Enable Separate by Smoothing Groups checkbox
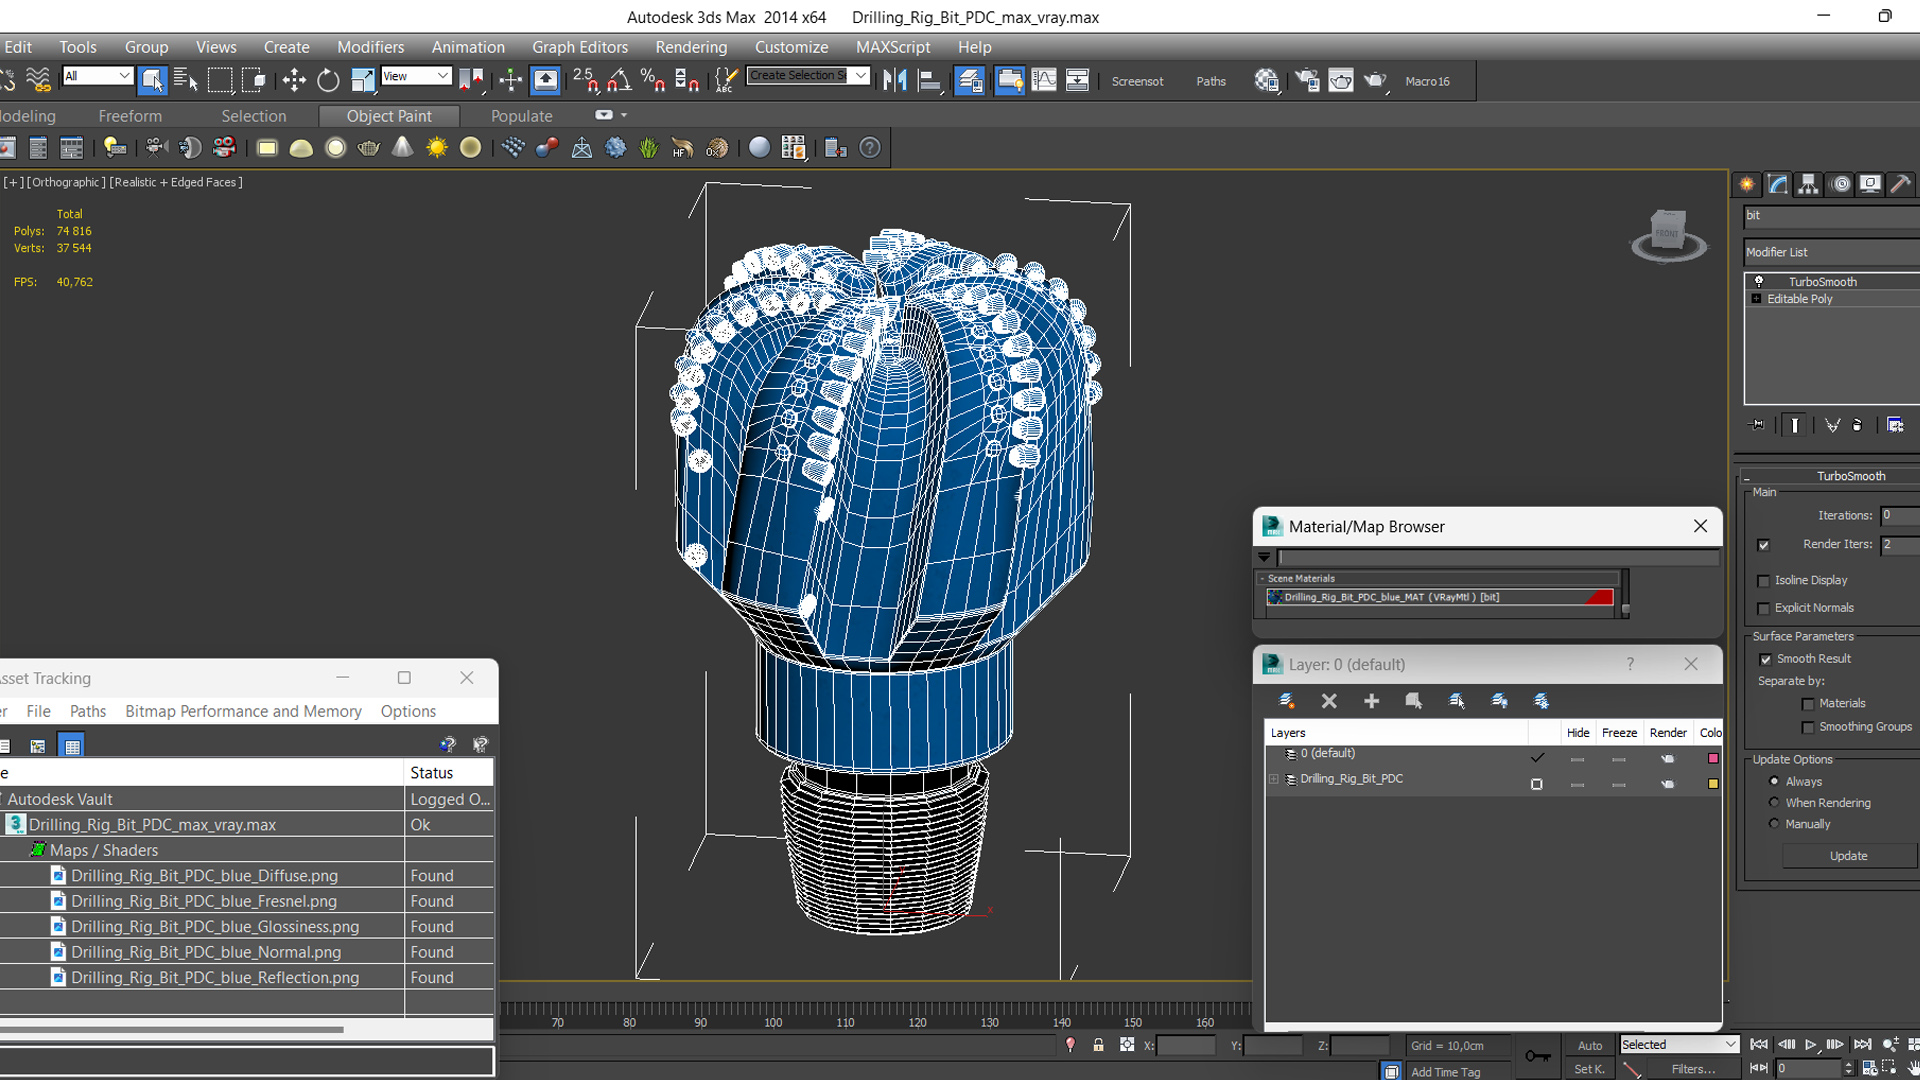1920x1080 pixels. (x=1807, y=728)
